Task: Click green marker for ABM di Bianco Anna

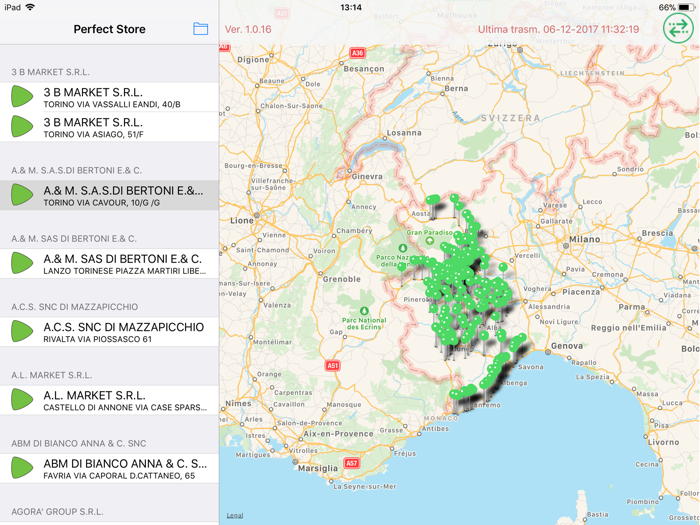Action: (x=22, y=468)
